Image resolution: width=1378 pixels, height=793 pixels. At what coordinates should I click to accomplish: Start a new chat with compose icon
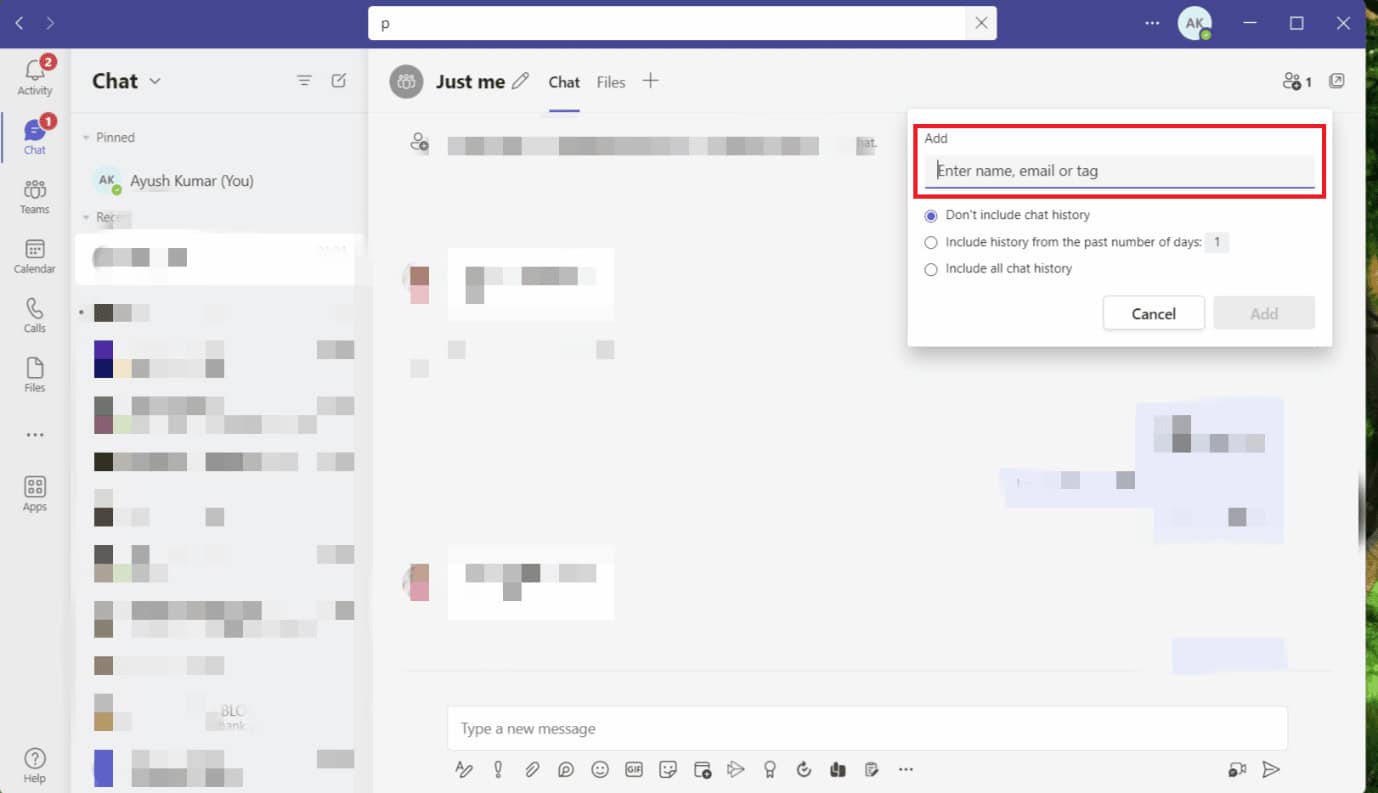339,81
